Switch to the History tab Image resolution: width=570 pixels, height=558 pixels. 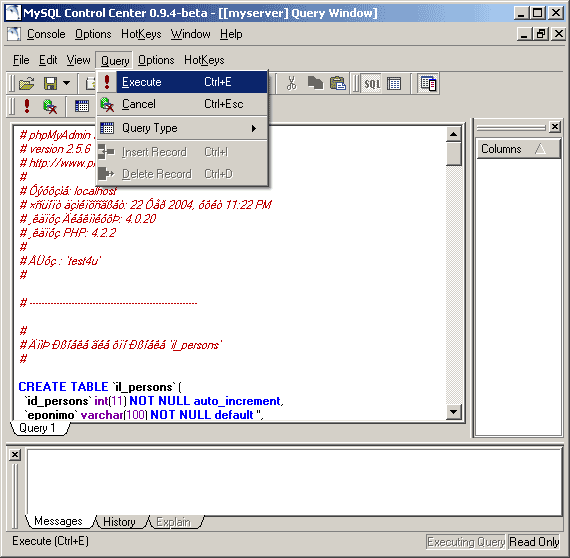click(120, 522)
